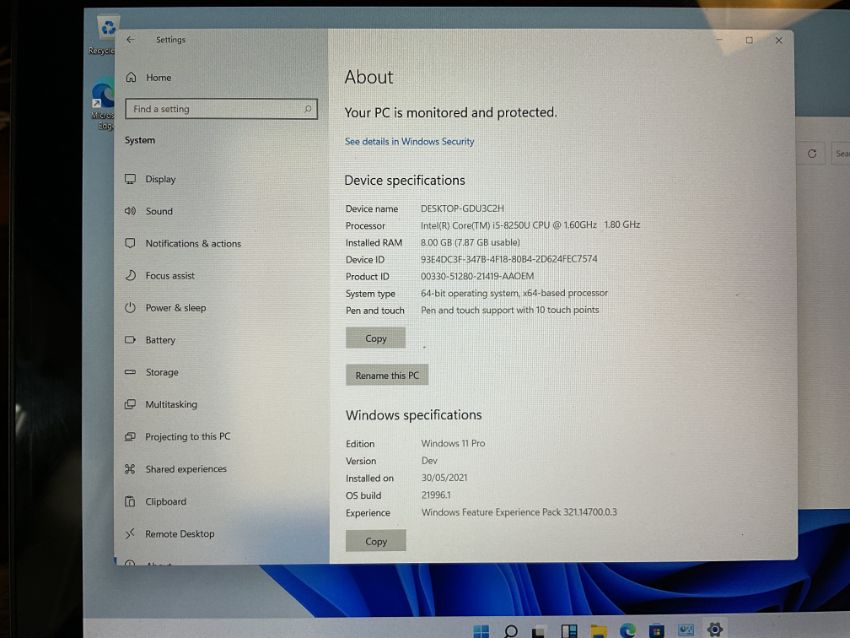Open the Settings gear on the taskbar
The height and width of the screenshot is (638, 850).
tap(715, 629)
